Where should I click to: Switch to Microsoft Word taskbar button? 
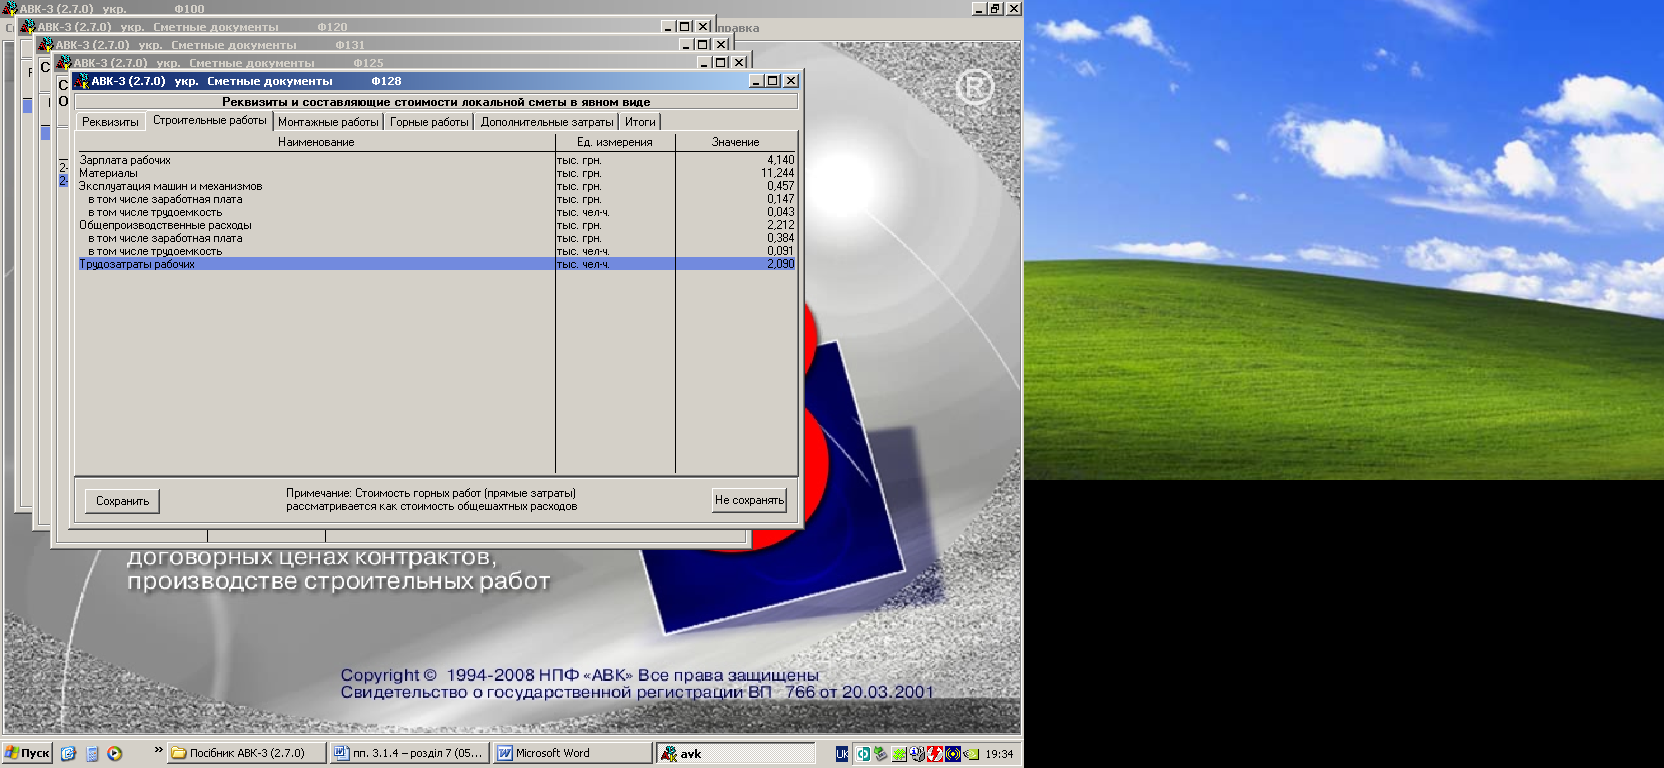click(x=573, y=753)
